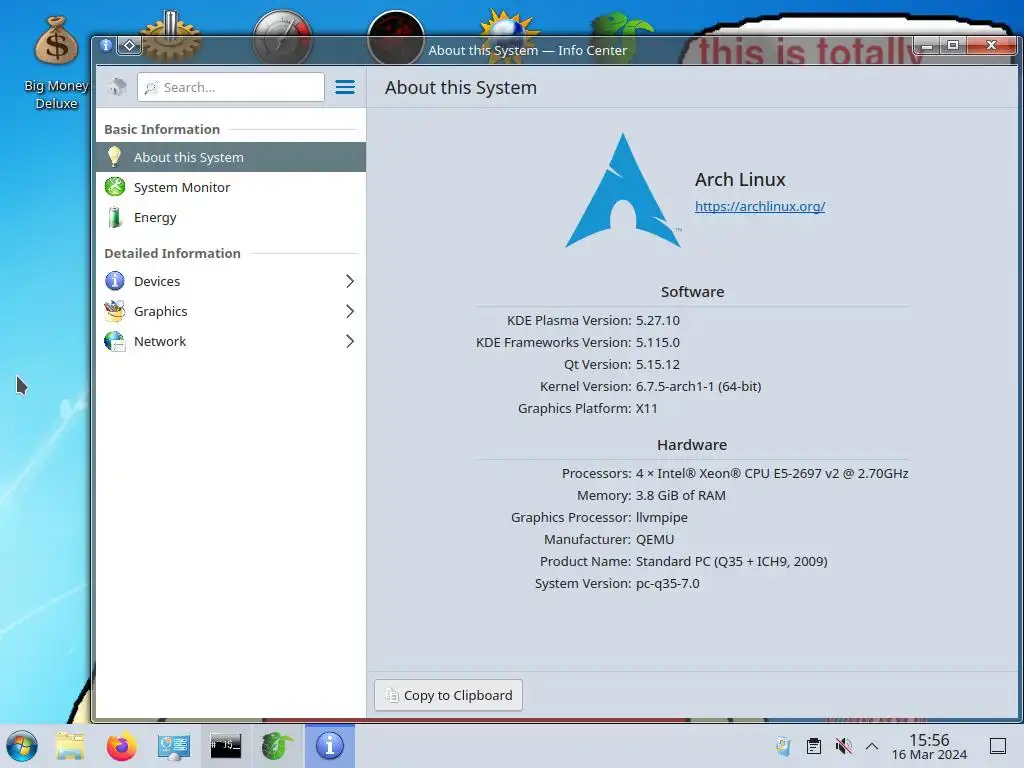The image size is (1024, 768).
Task: Click the Processors value Intel Xeon E5-2697
Action: pos(772,473)
